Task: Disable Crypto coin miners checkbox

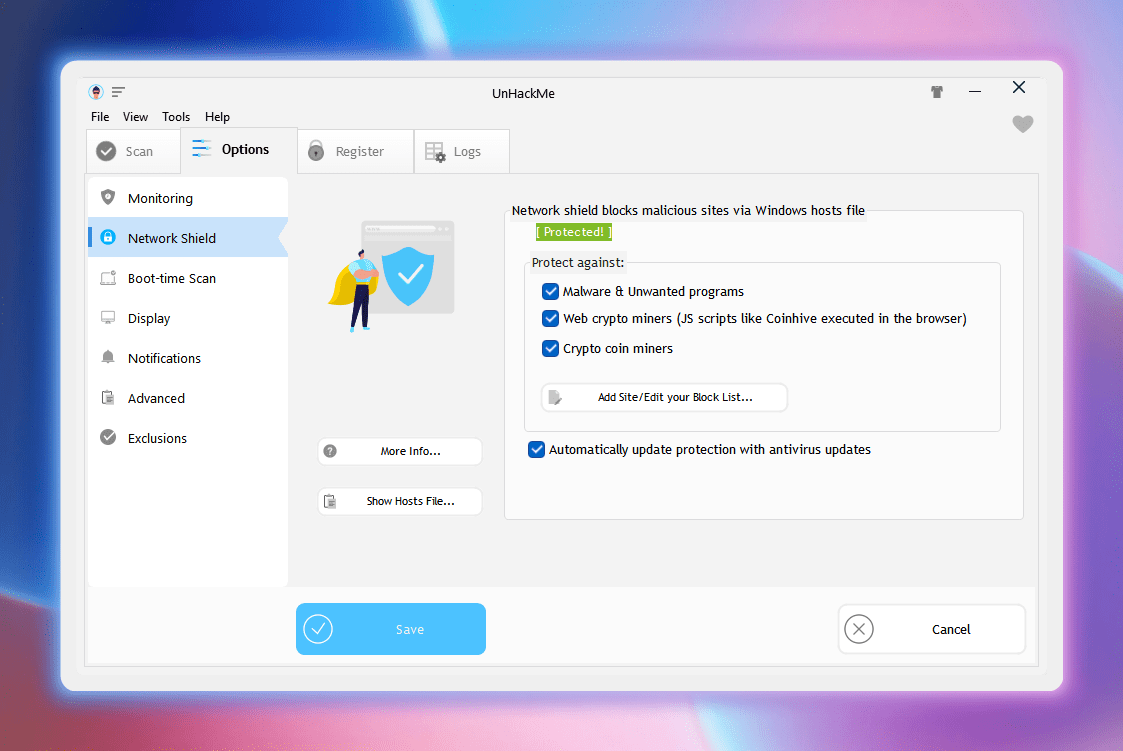Action: point(550,349)
